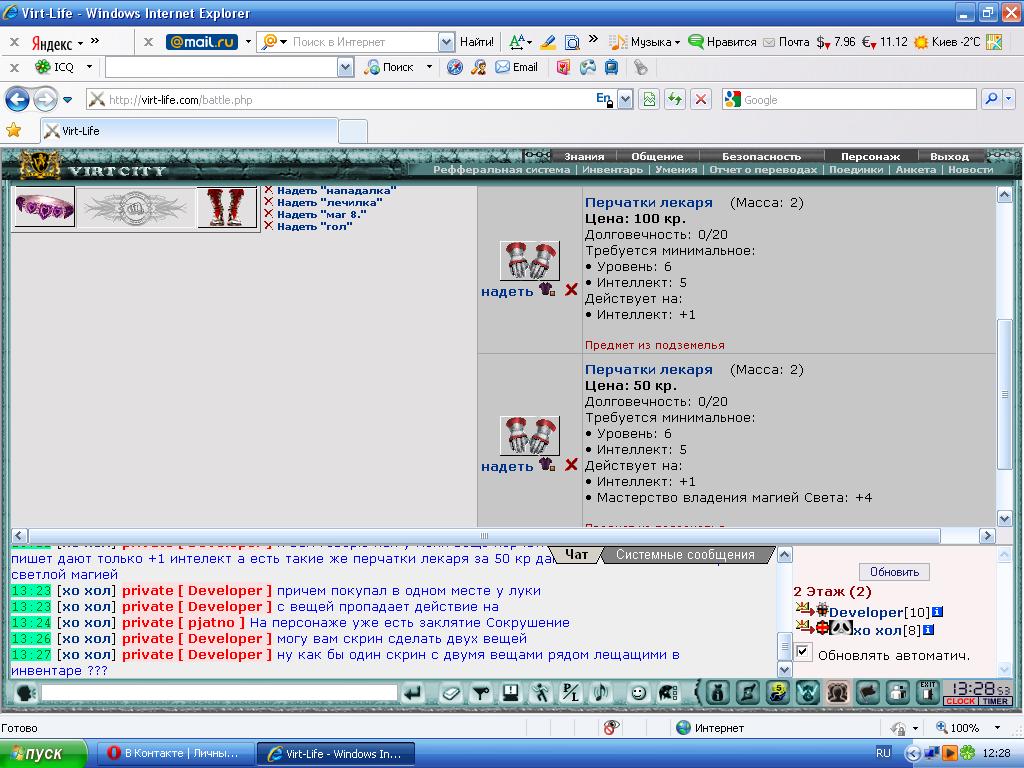The width and height of the screenshot is (1024, 768).
Task: Open the mail.ru toolbar dropdown arrow
Action: [x=248, y=42]
